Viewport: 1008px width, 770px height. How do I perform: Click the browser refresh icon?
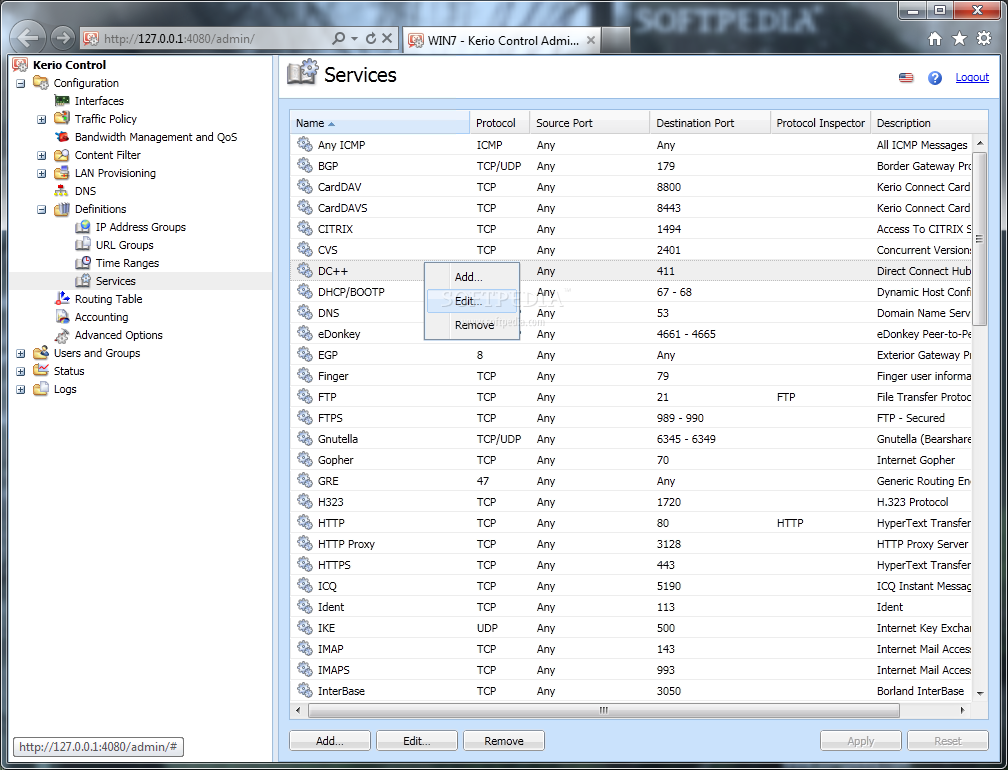(371, 39)
